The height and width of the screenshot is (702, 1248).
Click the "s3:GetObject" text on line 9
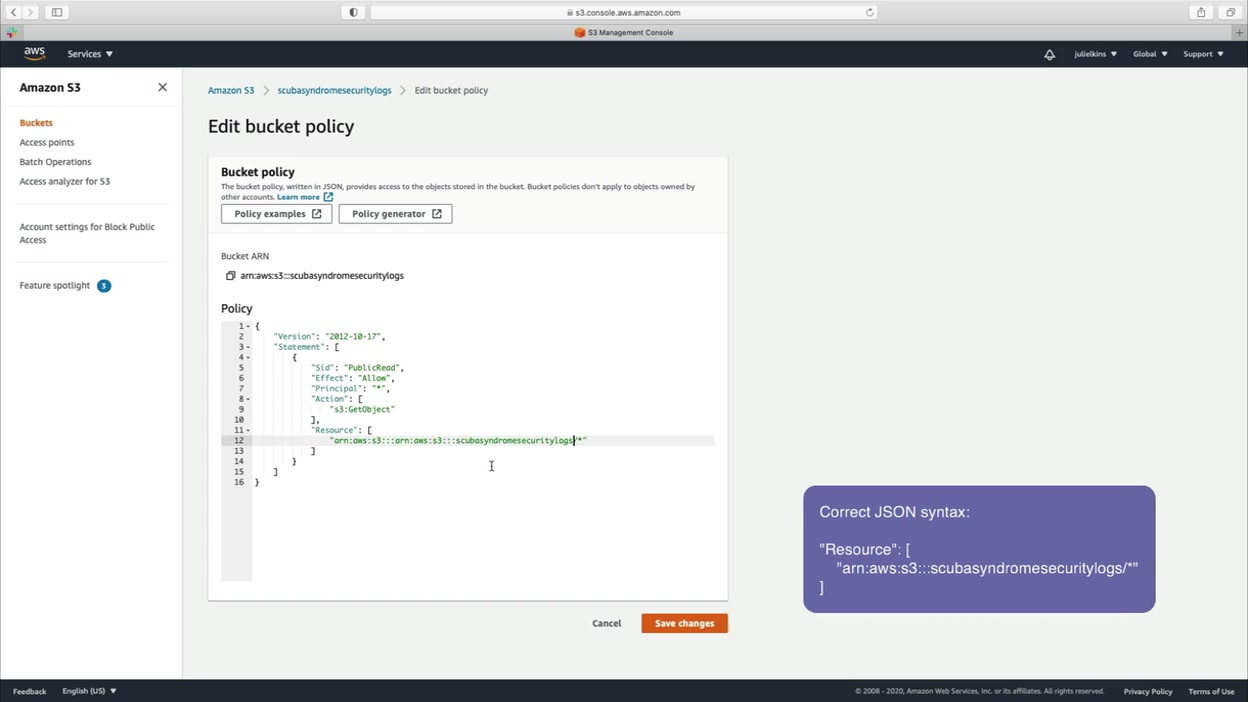click(362, 409)
